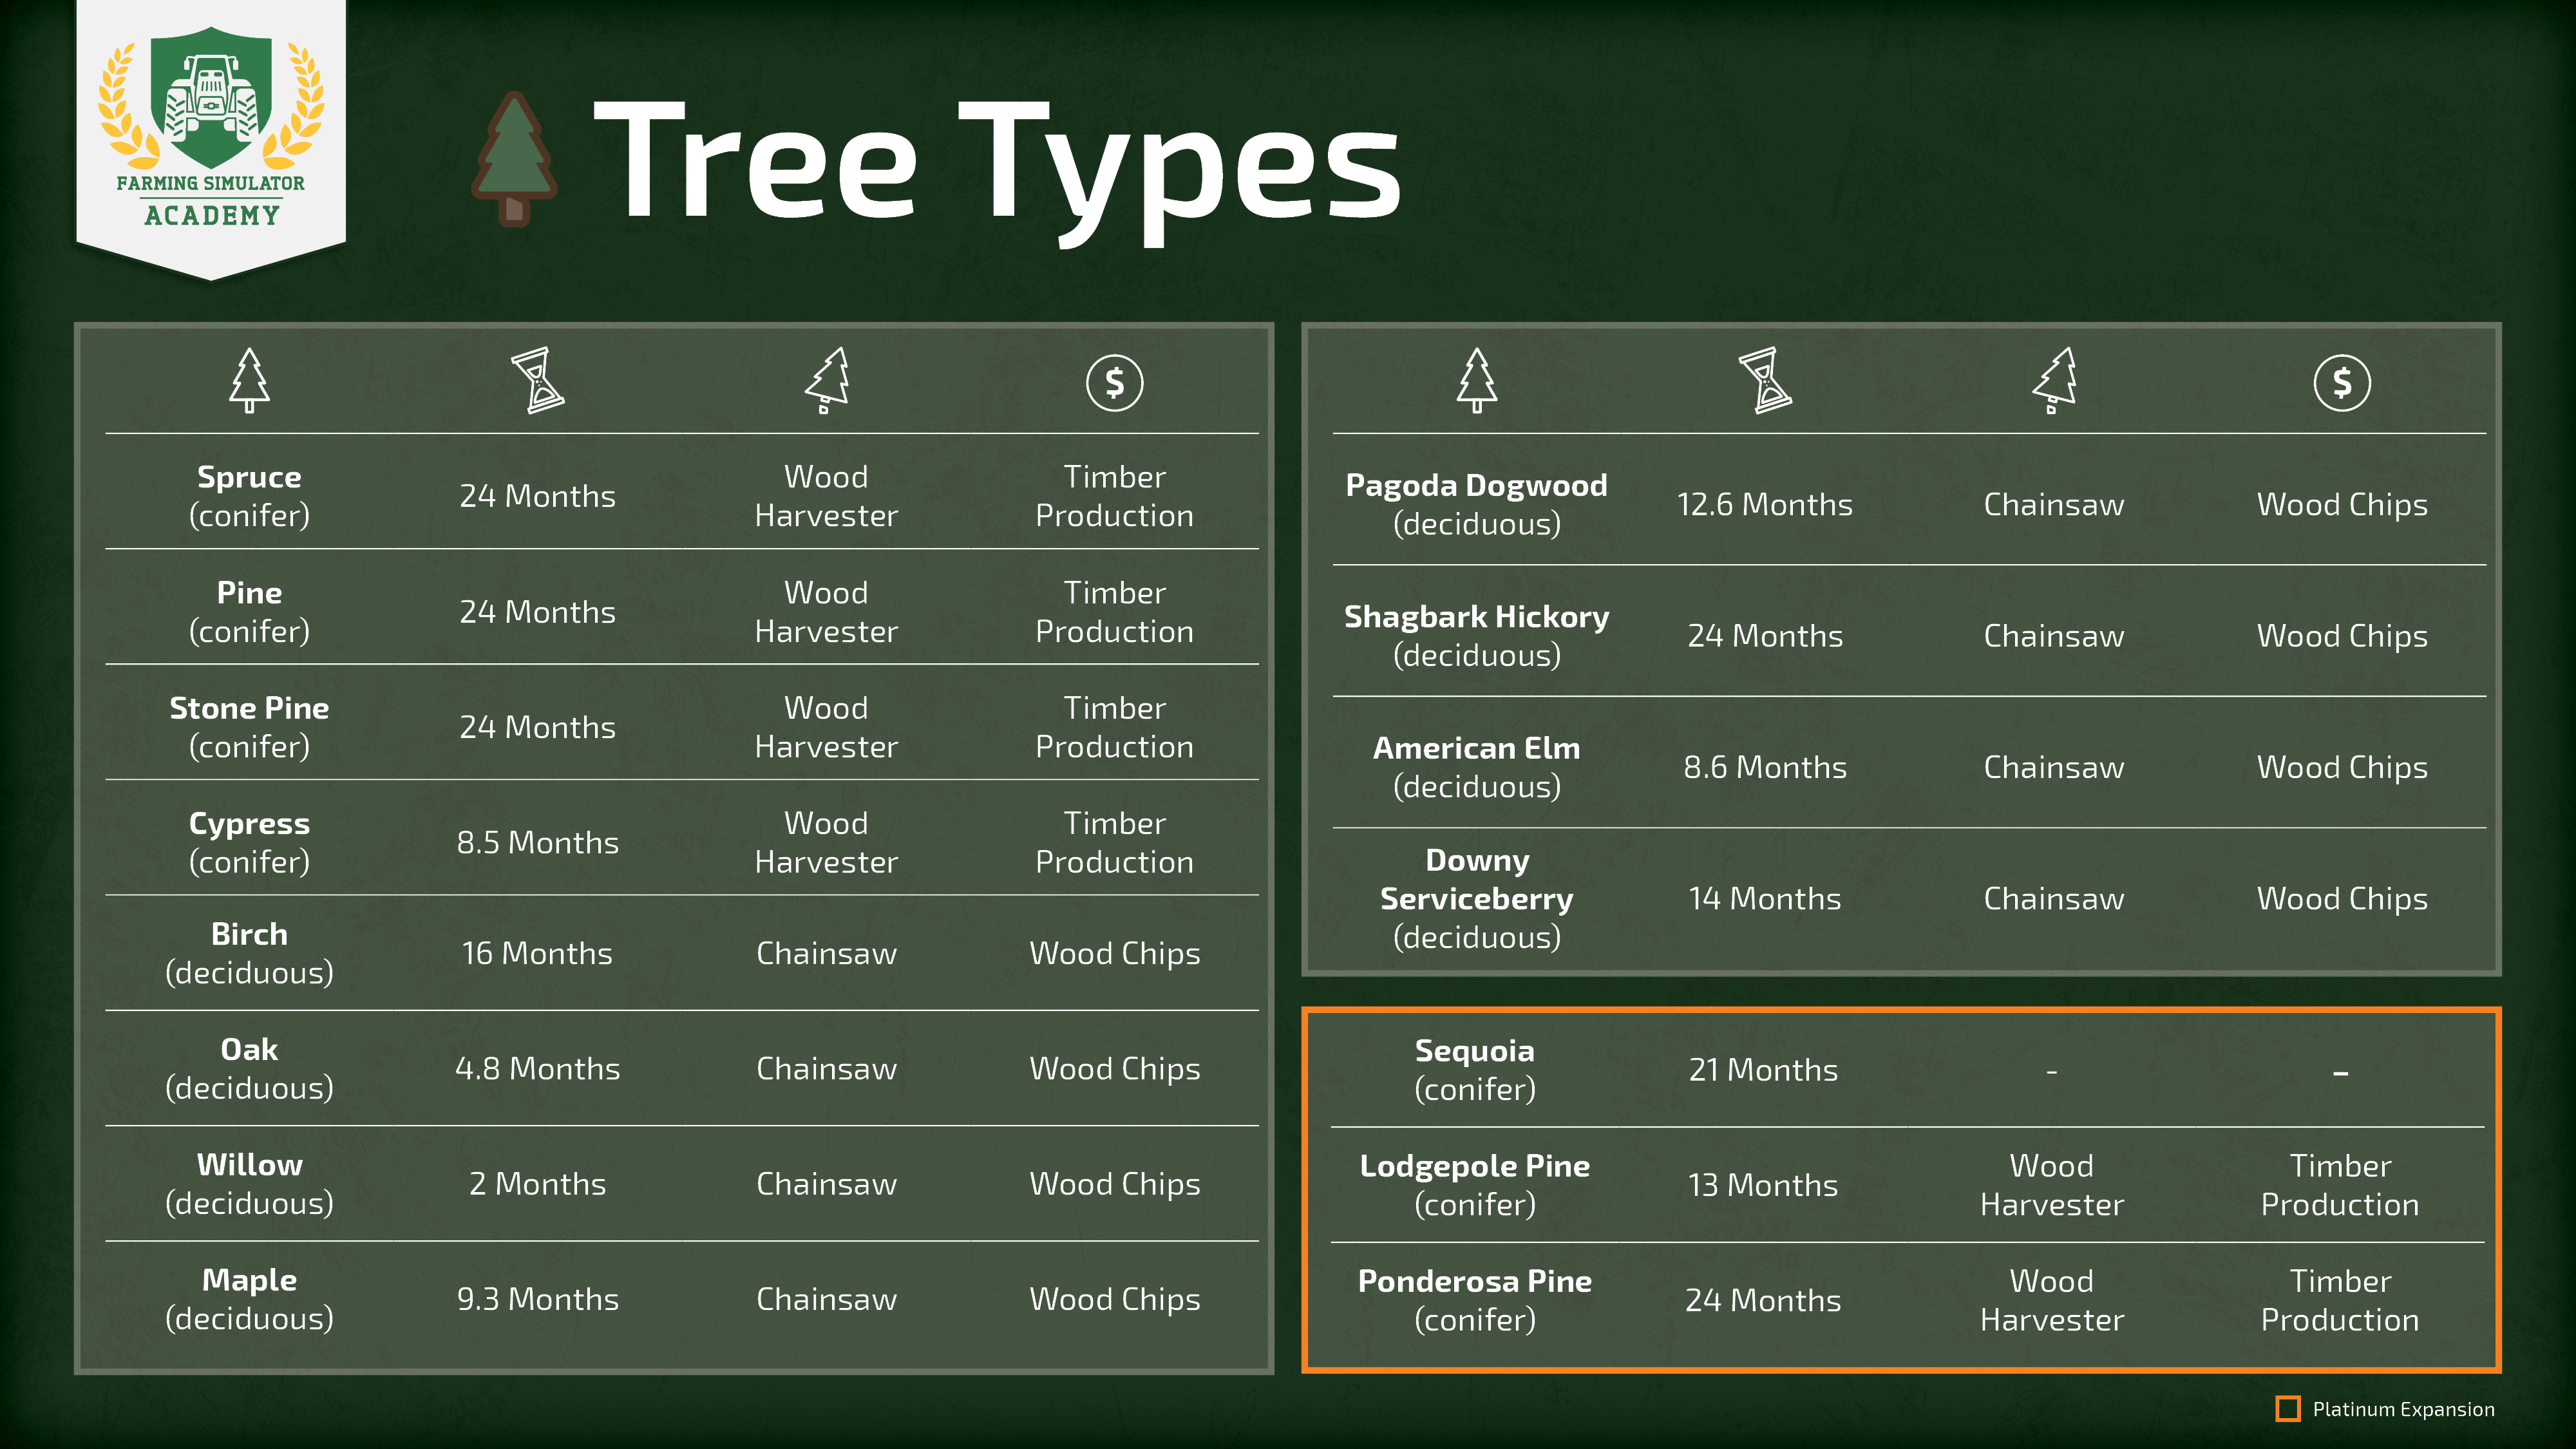Click the dollar sign icon in left table
The height and width of the screenshot is (1449, 2576).
click(1114, 383)
